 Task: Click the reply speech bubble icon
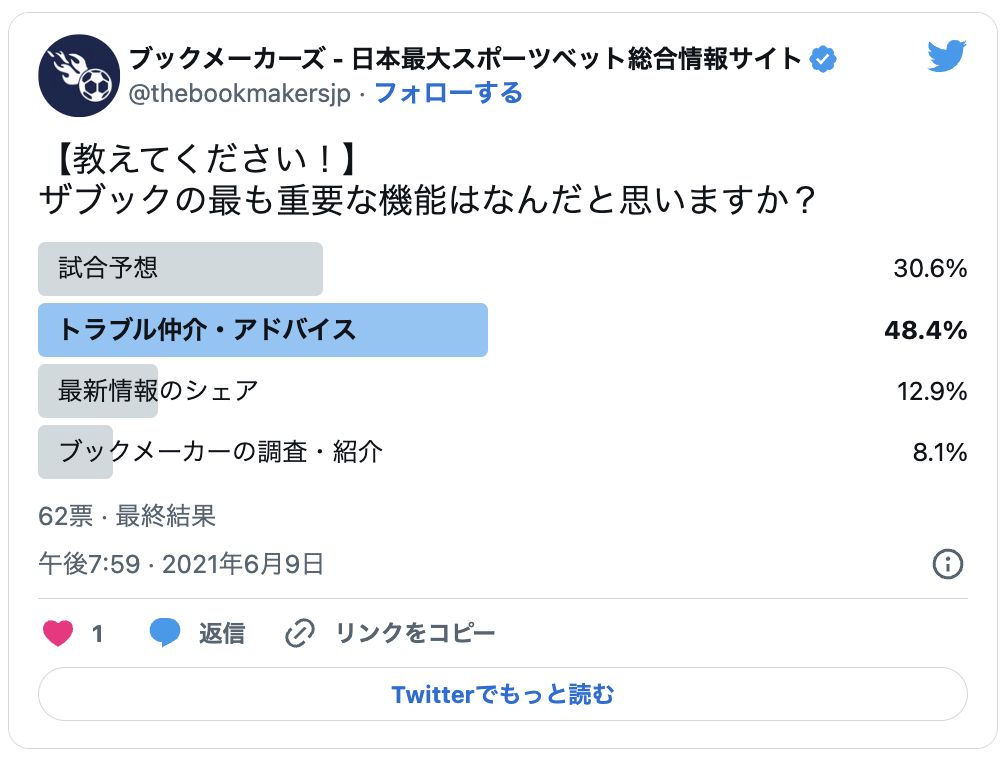[x=165, y=633]
